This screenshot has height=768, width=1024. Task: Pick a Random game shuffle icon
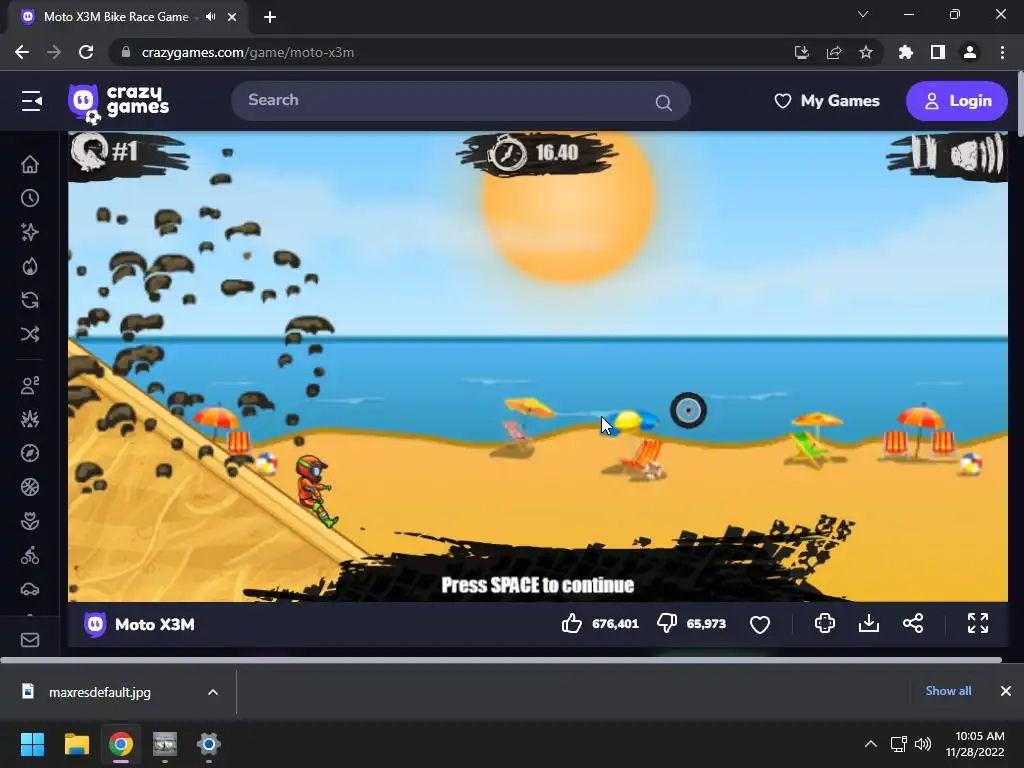pyautogui.click(x=30, y=334)
